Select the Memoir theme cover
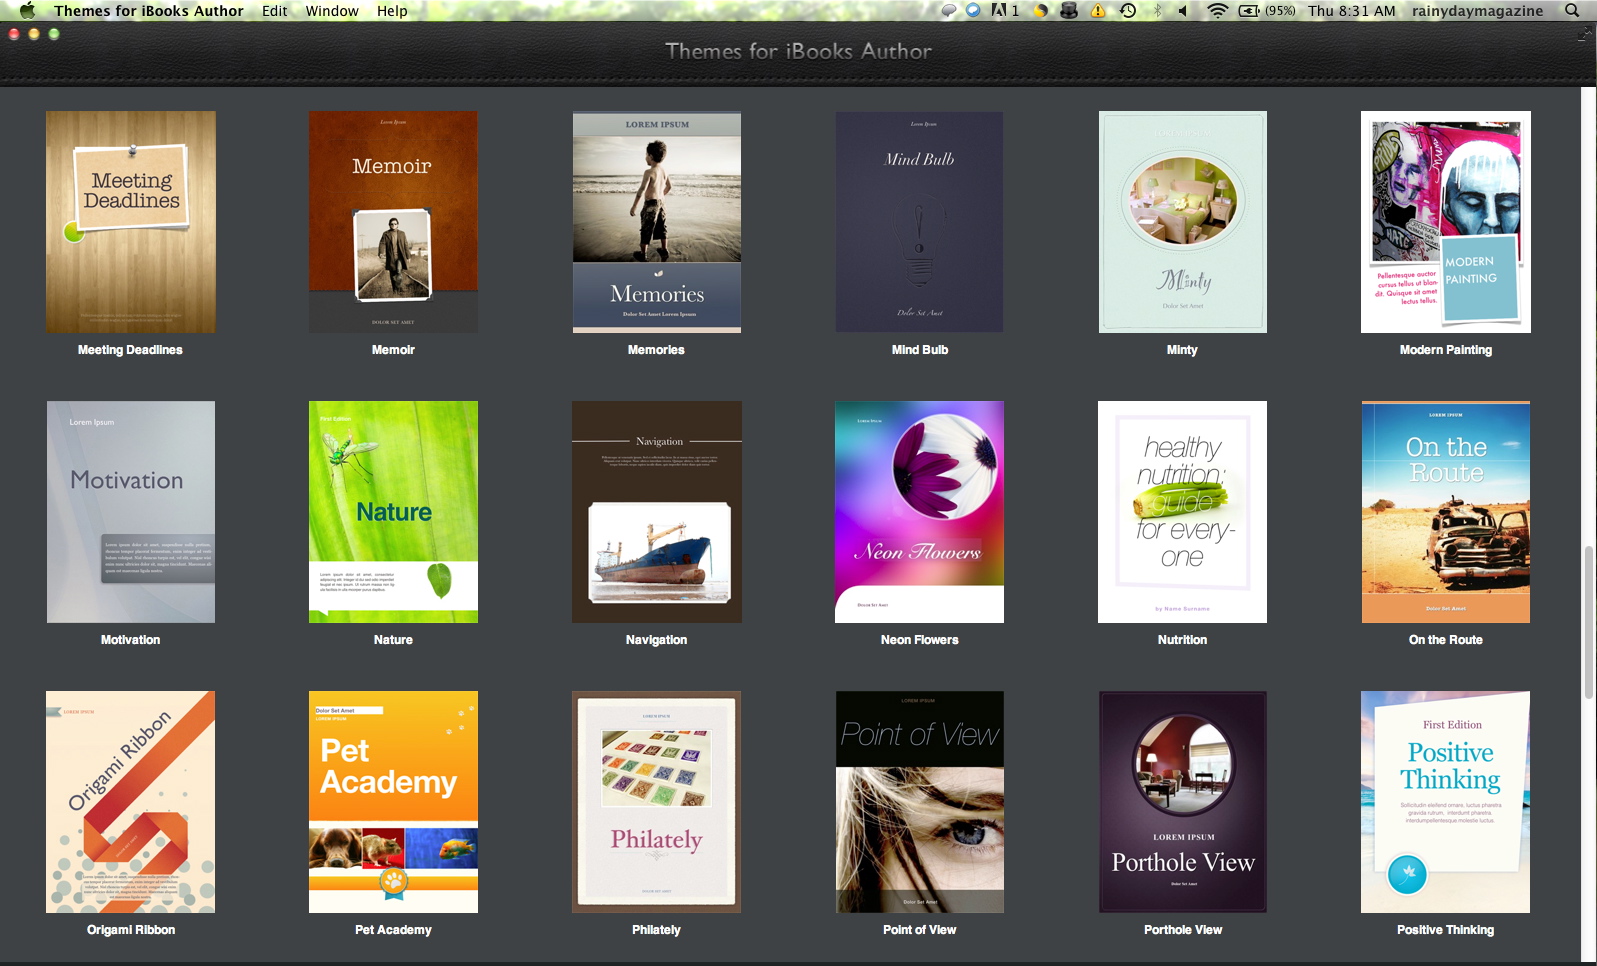This screenshot has width=1597, height=966. (393, 222)
